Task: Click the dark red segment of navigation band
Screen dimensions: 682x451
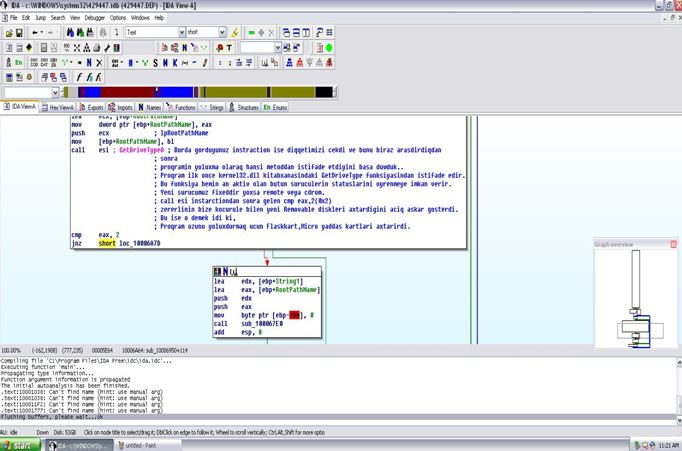Action: coord(128,92)
